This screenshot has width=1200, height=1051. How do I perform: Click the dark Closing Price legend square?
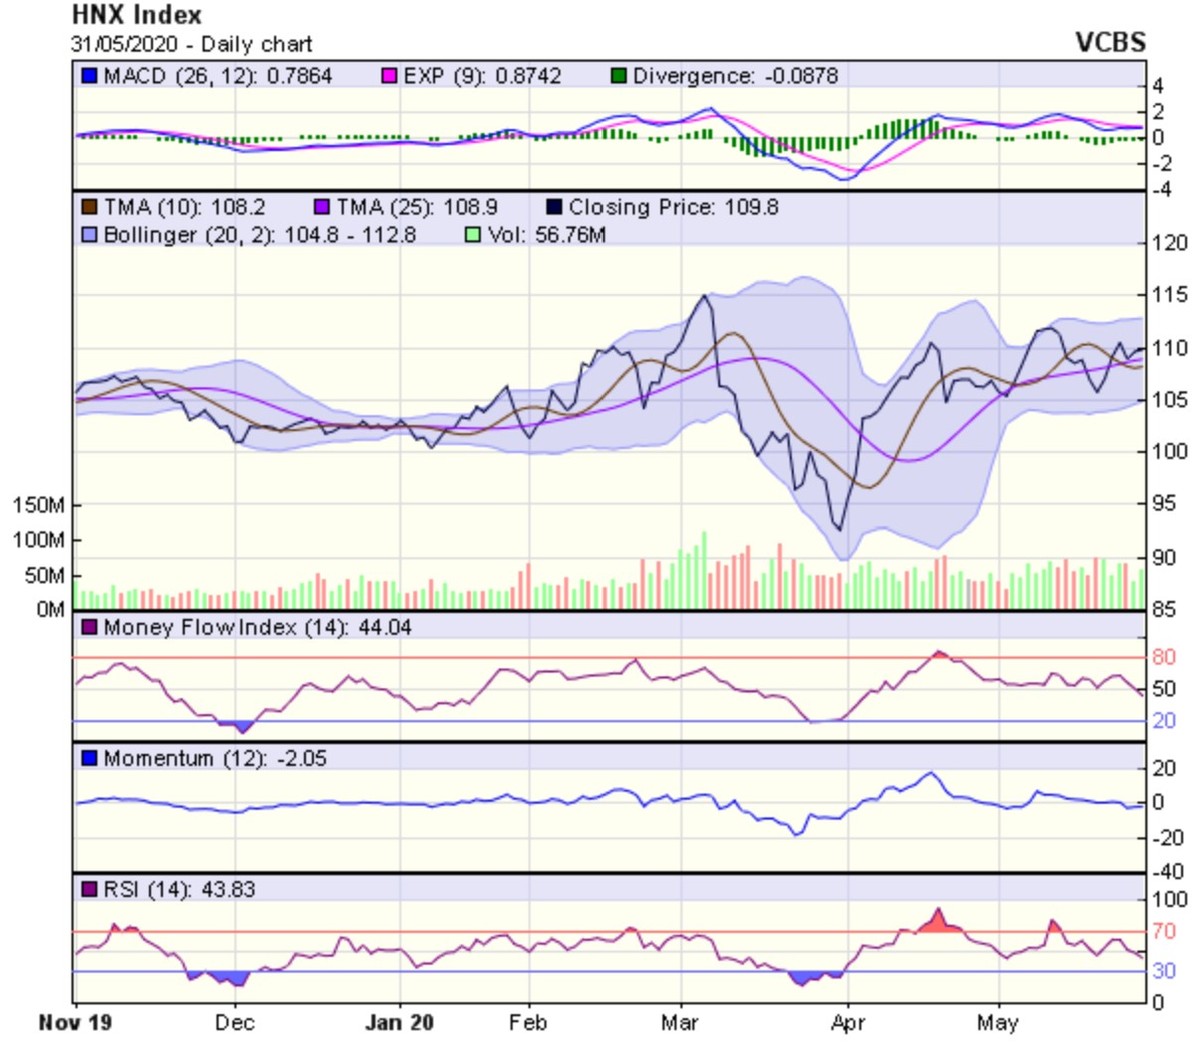554,207
